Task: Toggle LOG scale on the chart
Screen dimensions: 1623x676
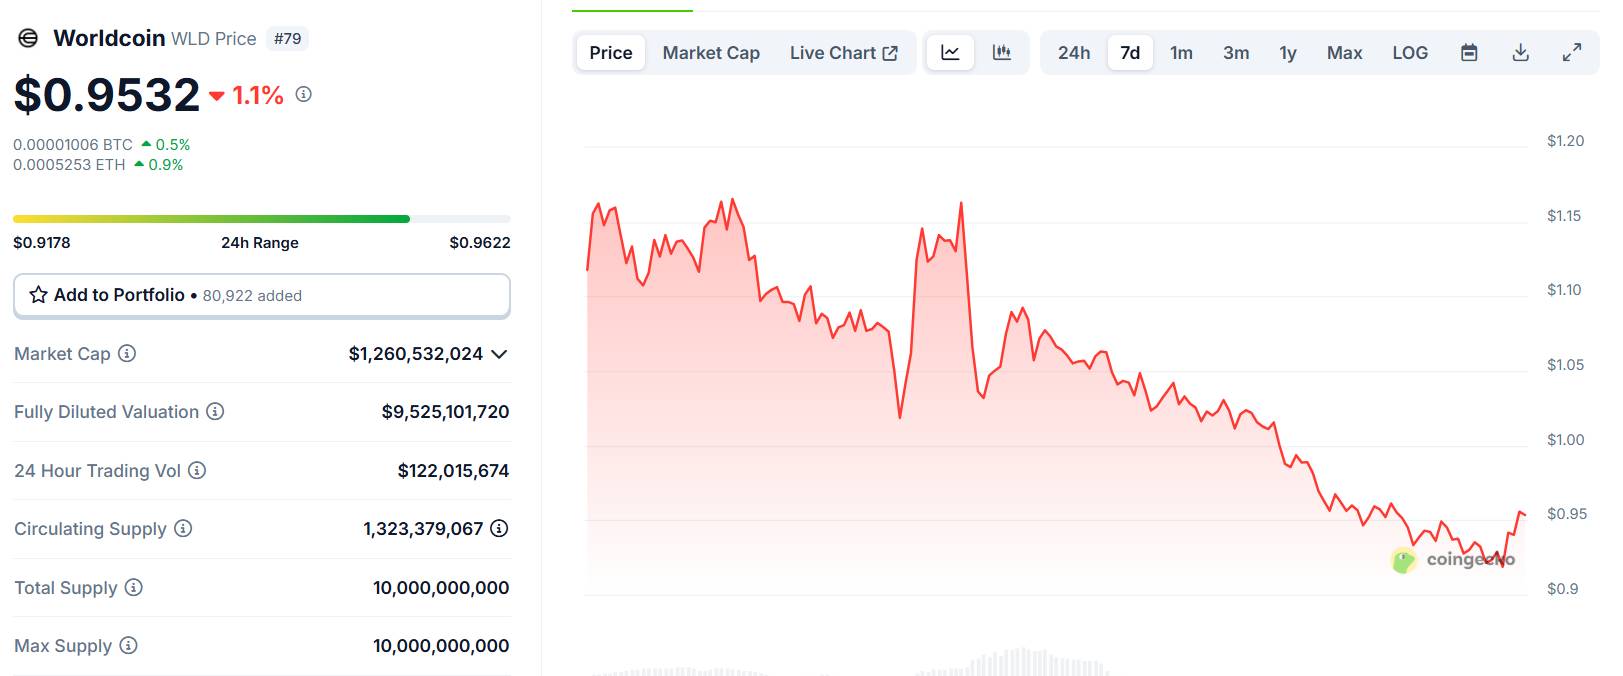Action: (1410, 53)
